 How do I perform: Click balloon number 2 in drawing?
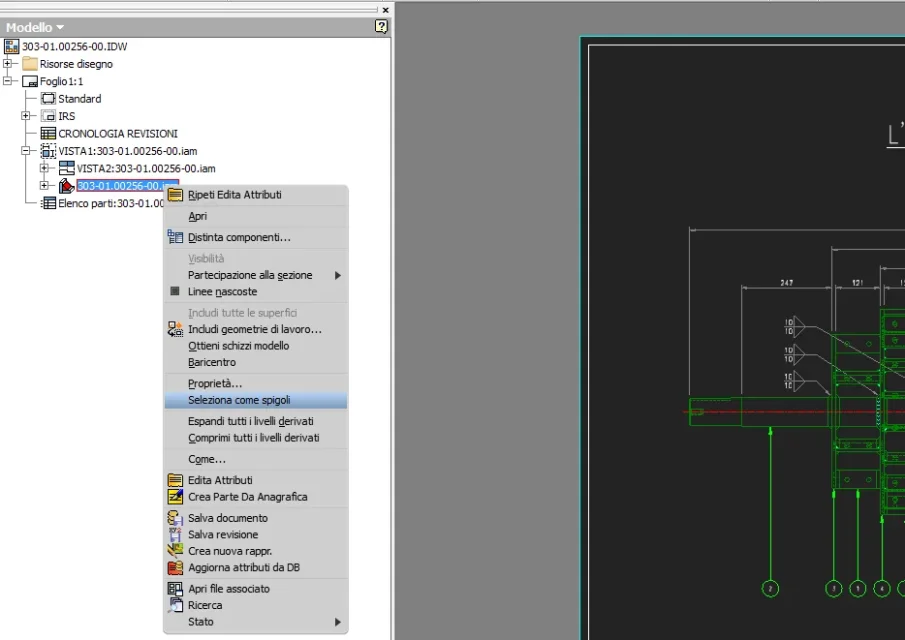click(x=770, y=589)
